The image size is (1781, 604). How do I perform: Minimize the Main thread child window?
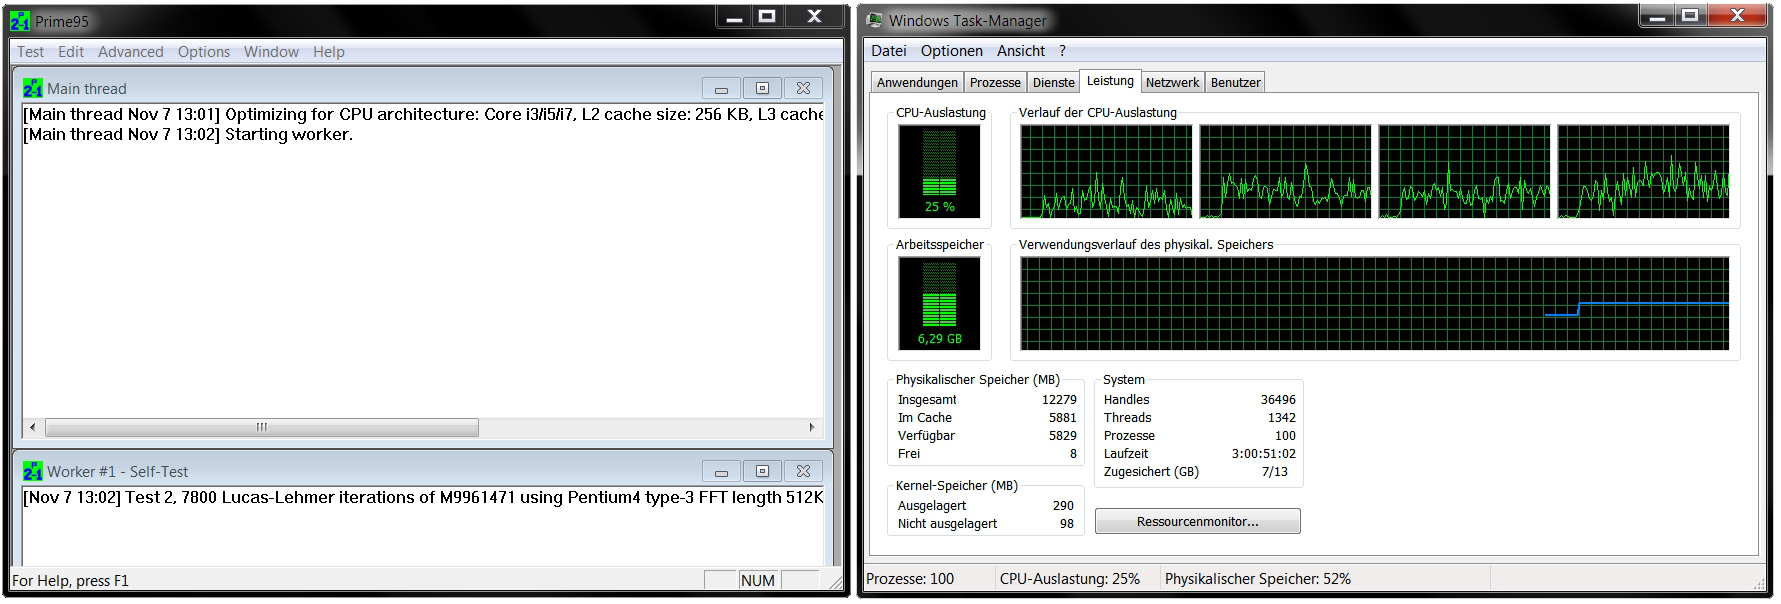[x=721, y=88]
